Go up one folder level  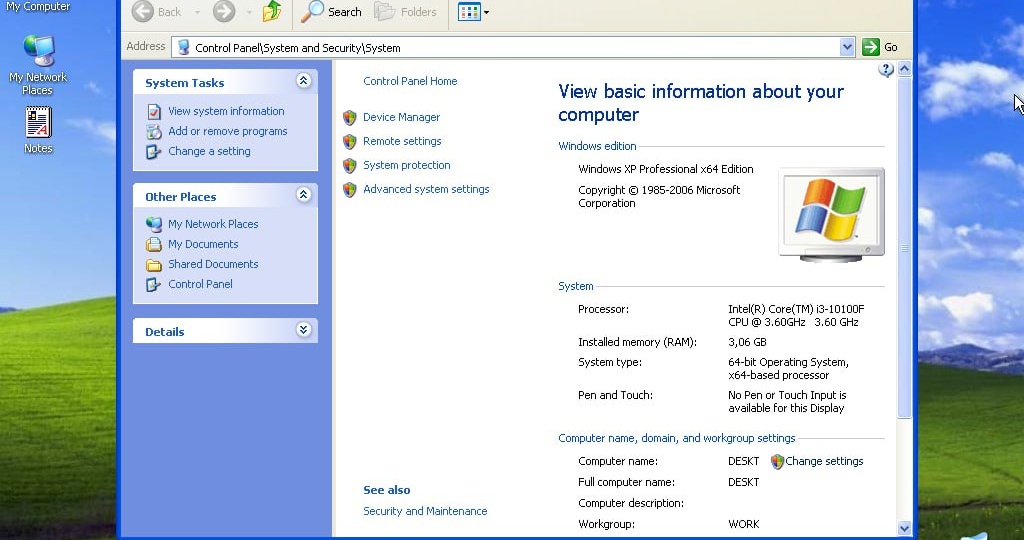pyautogui.click(x=272, y=11)
